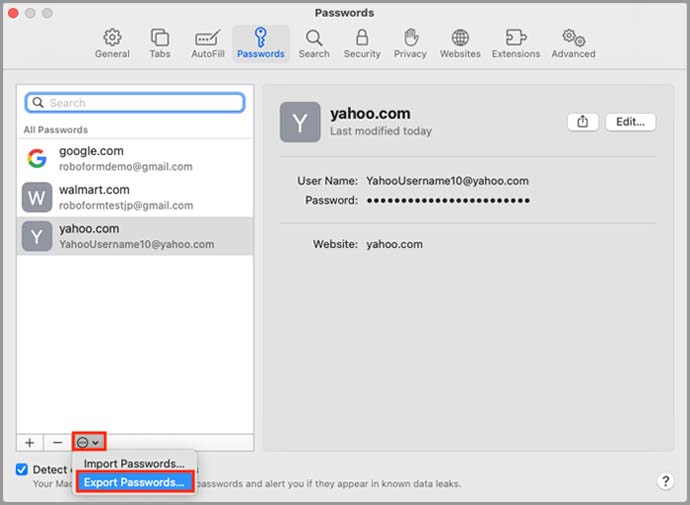The height and width of the screenshot is (505, 690).
Task: Click the magnifier icon in search field
Action: click(x=38, y=102)
